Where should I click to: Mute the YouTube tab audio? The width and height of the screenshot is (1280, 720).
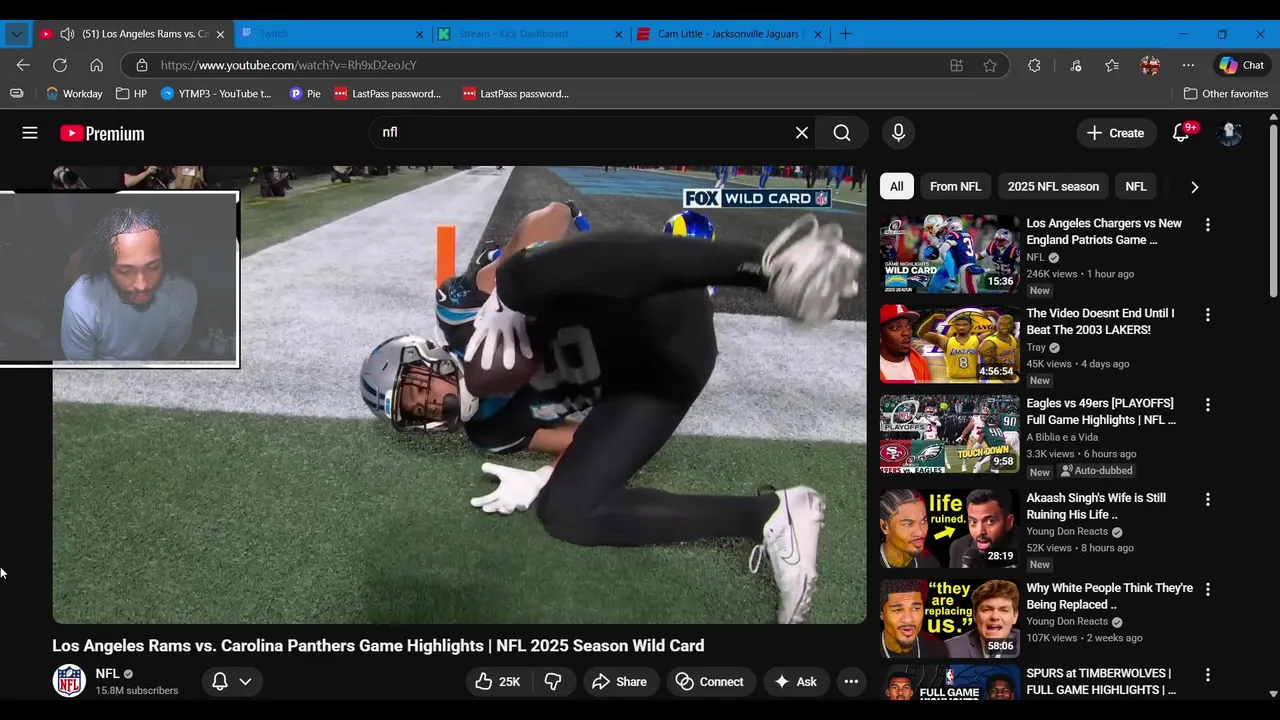(67, 34)
